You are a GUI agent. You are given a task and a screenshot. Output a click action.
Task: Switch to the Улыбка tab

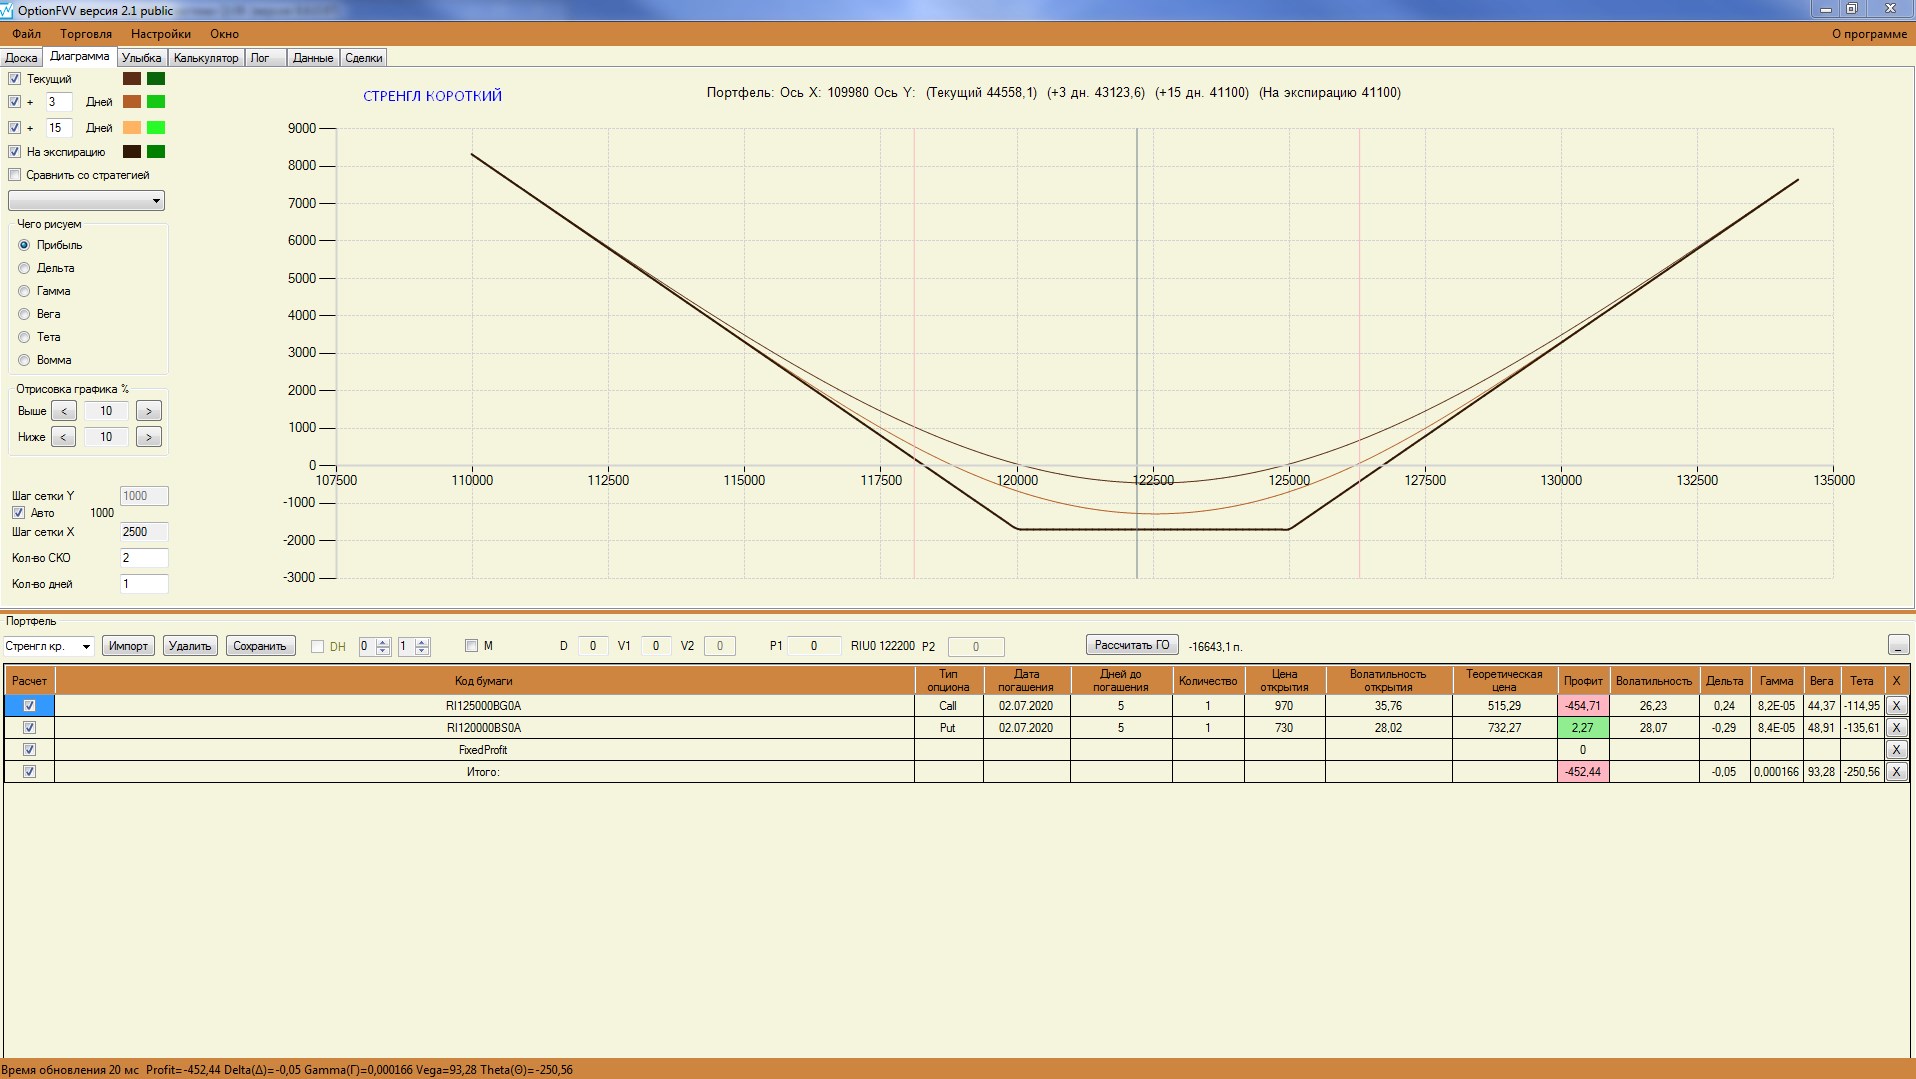tap(142, 58)
